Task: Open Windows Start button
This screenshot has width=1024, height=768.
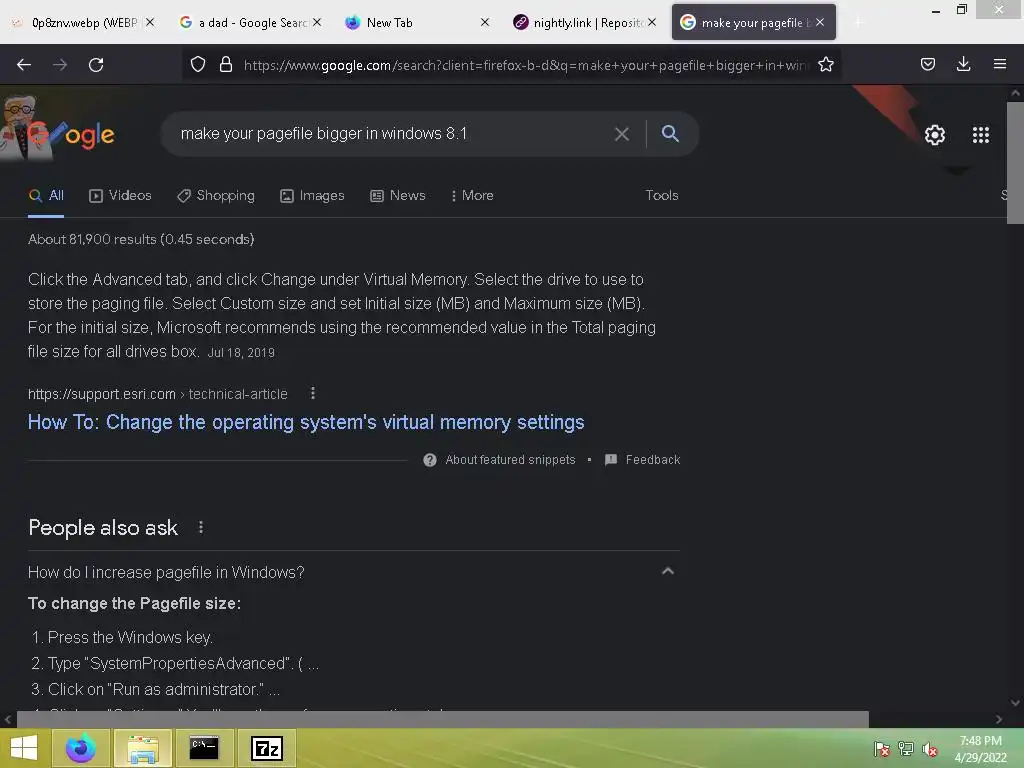Action: 24,748
